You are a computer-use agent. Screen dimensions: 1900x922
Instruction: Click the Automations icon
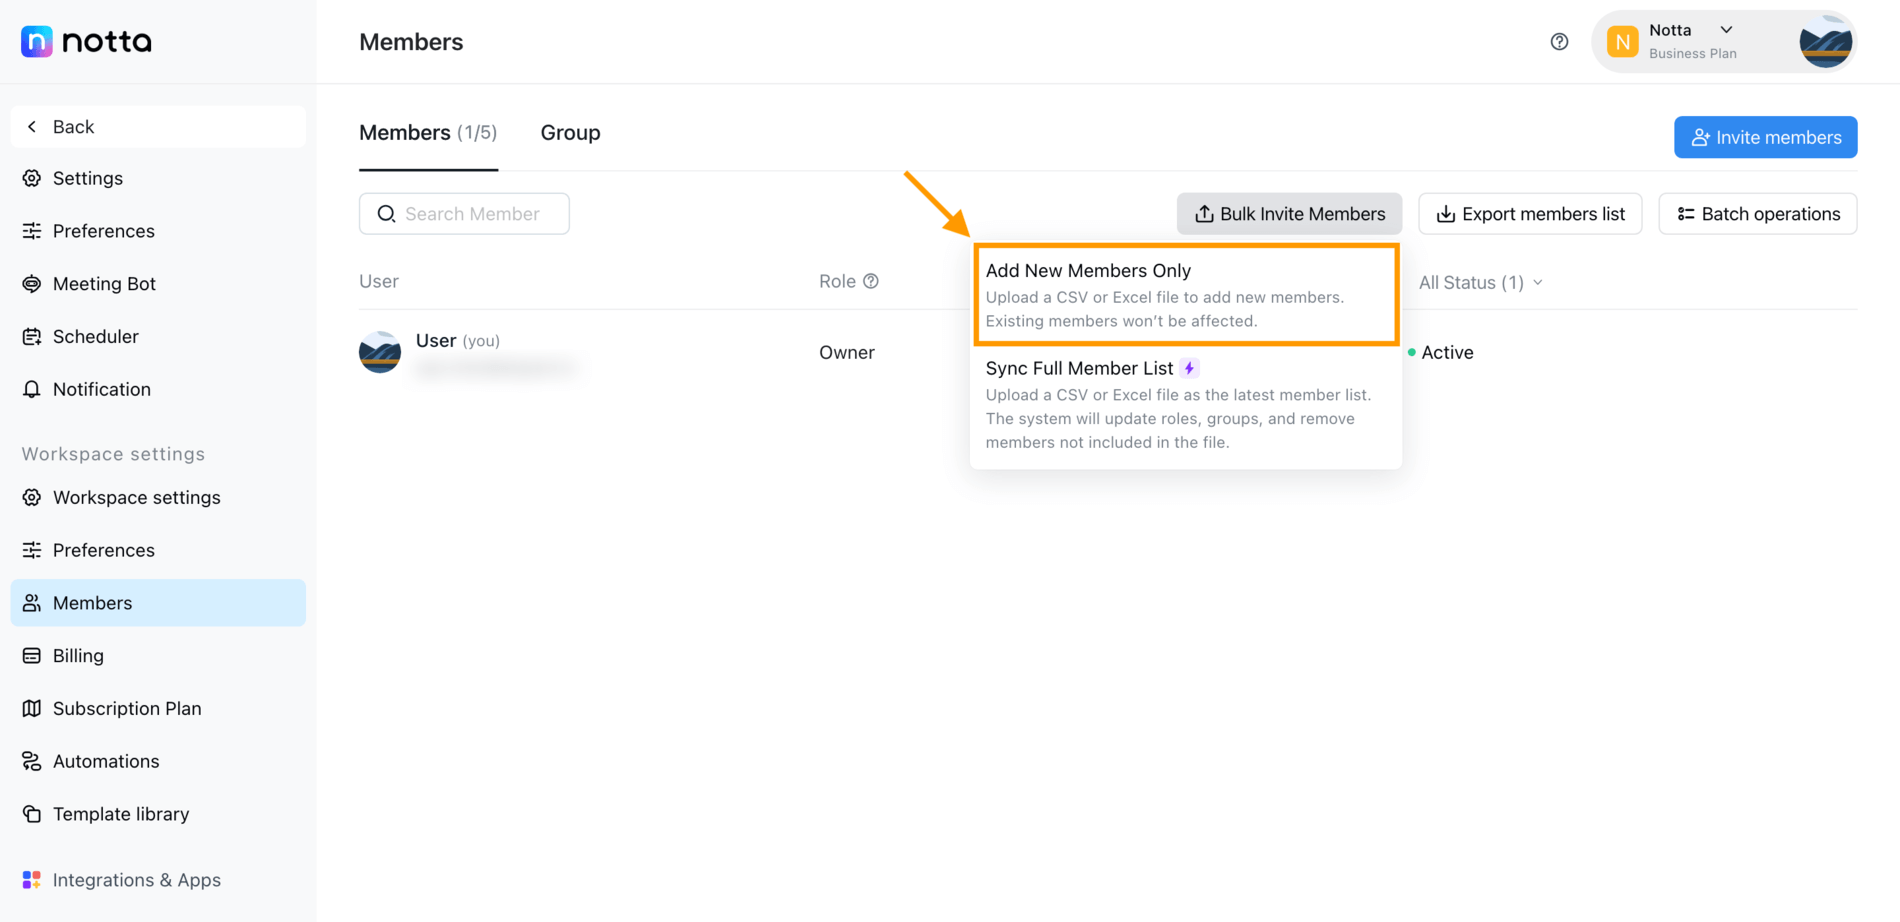[32, 761]
